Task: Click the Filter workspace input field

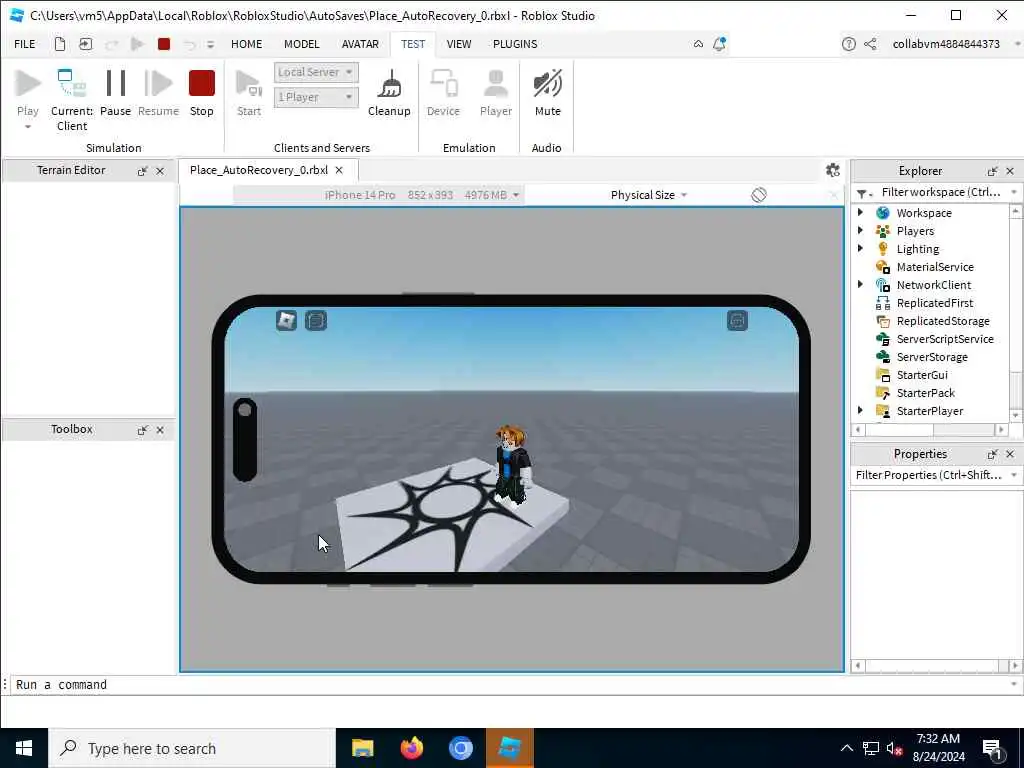Action: [940, 192]
